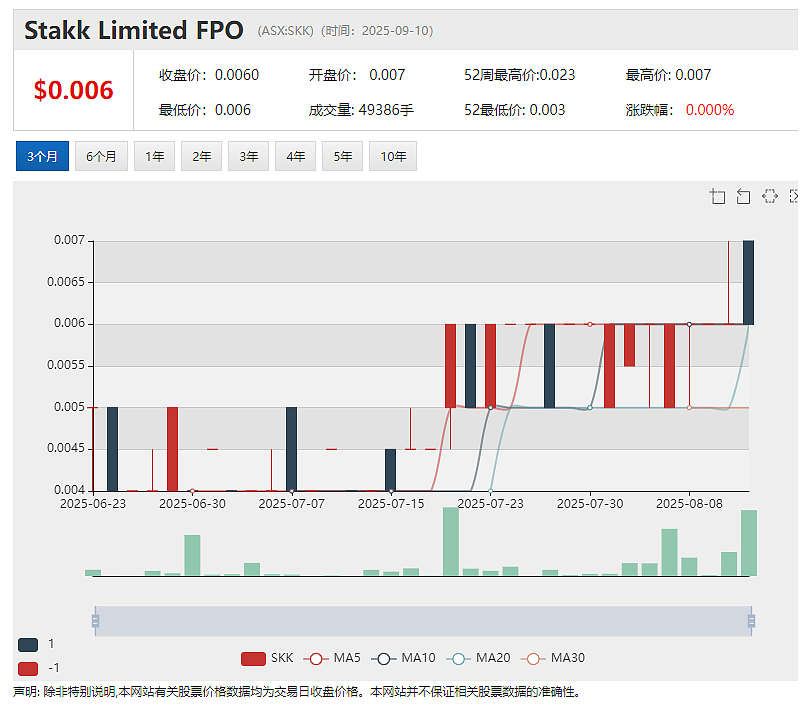Image resolution: width=812 pixels, height=707 pixels.
Task: Hide the MA10 moving average line
Action: 403,658
